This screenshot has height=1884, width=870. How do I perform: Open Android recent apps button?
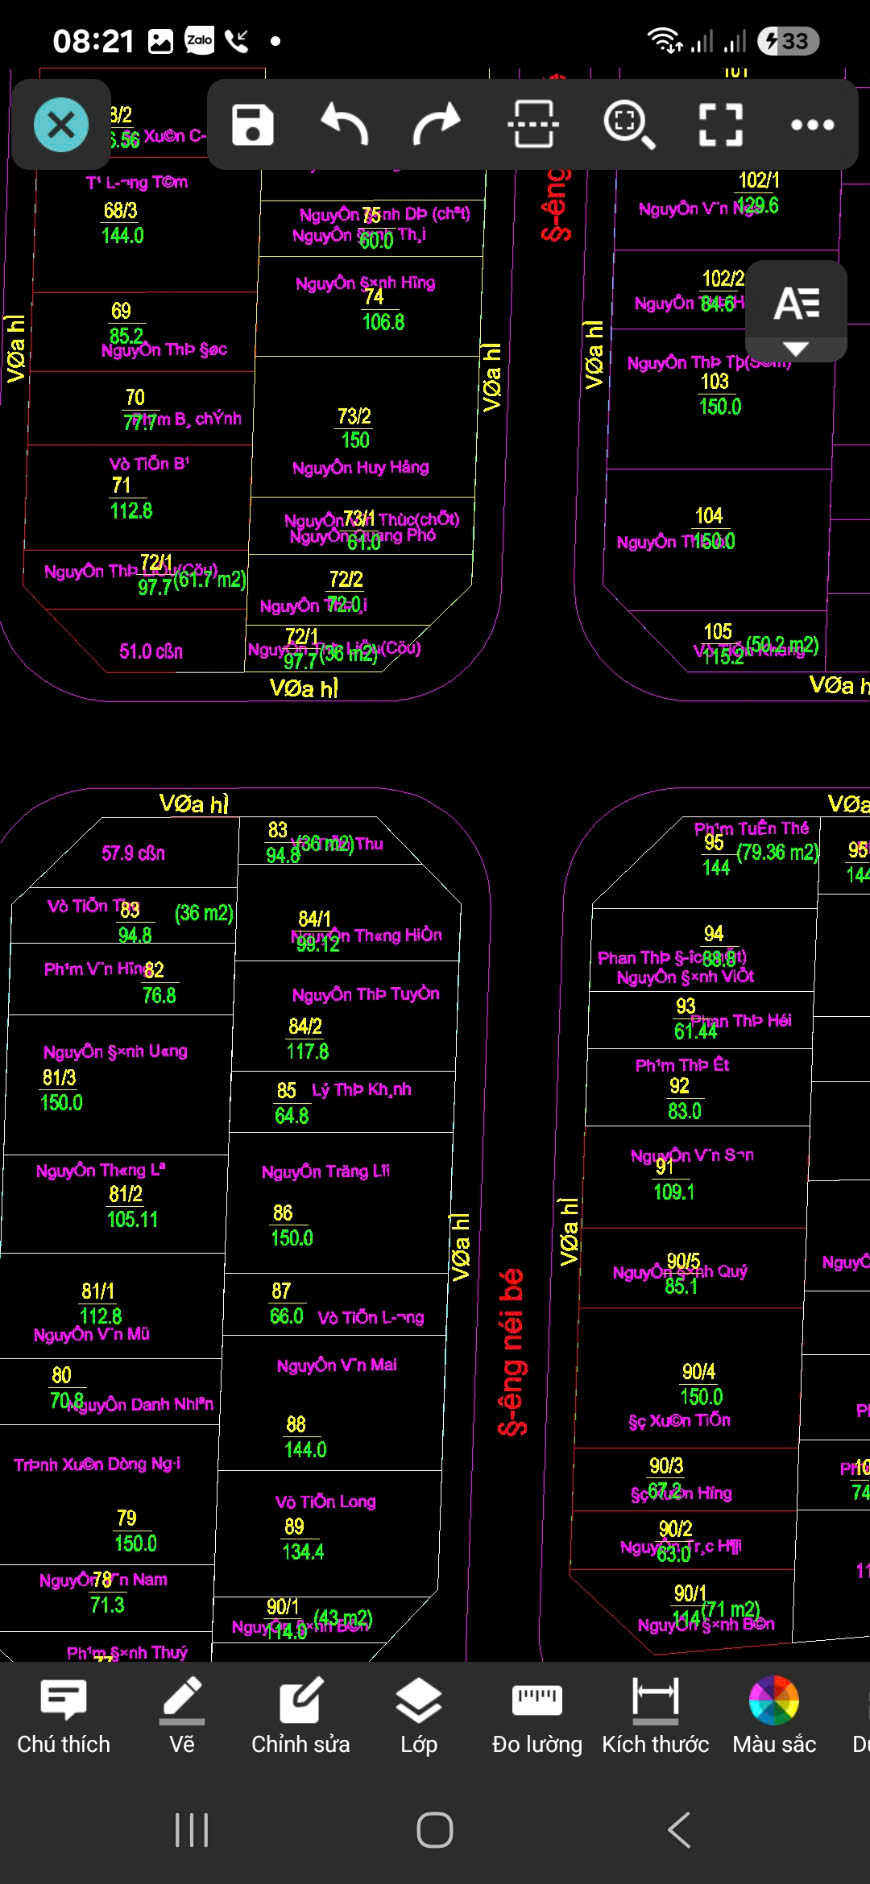click(x=191, y=1830)
